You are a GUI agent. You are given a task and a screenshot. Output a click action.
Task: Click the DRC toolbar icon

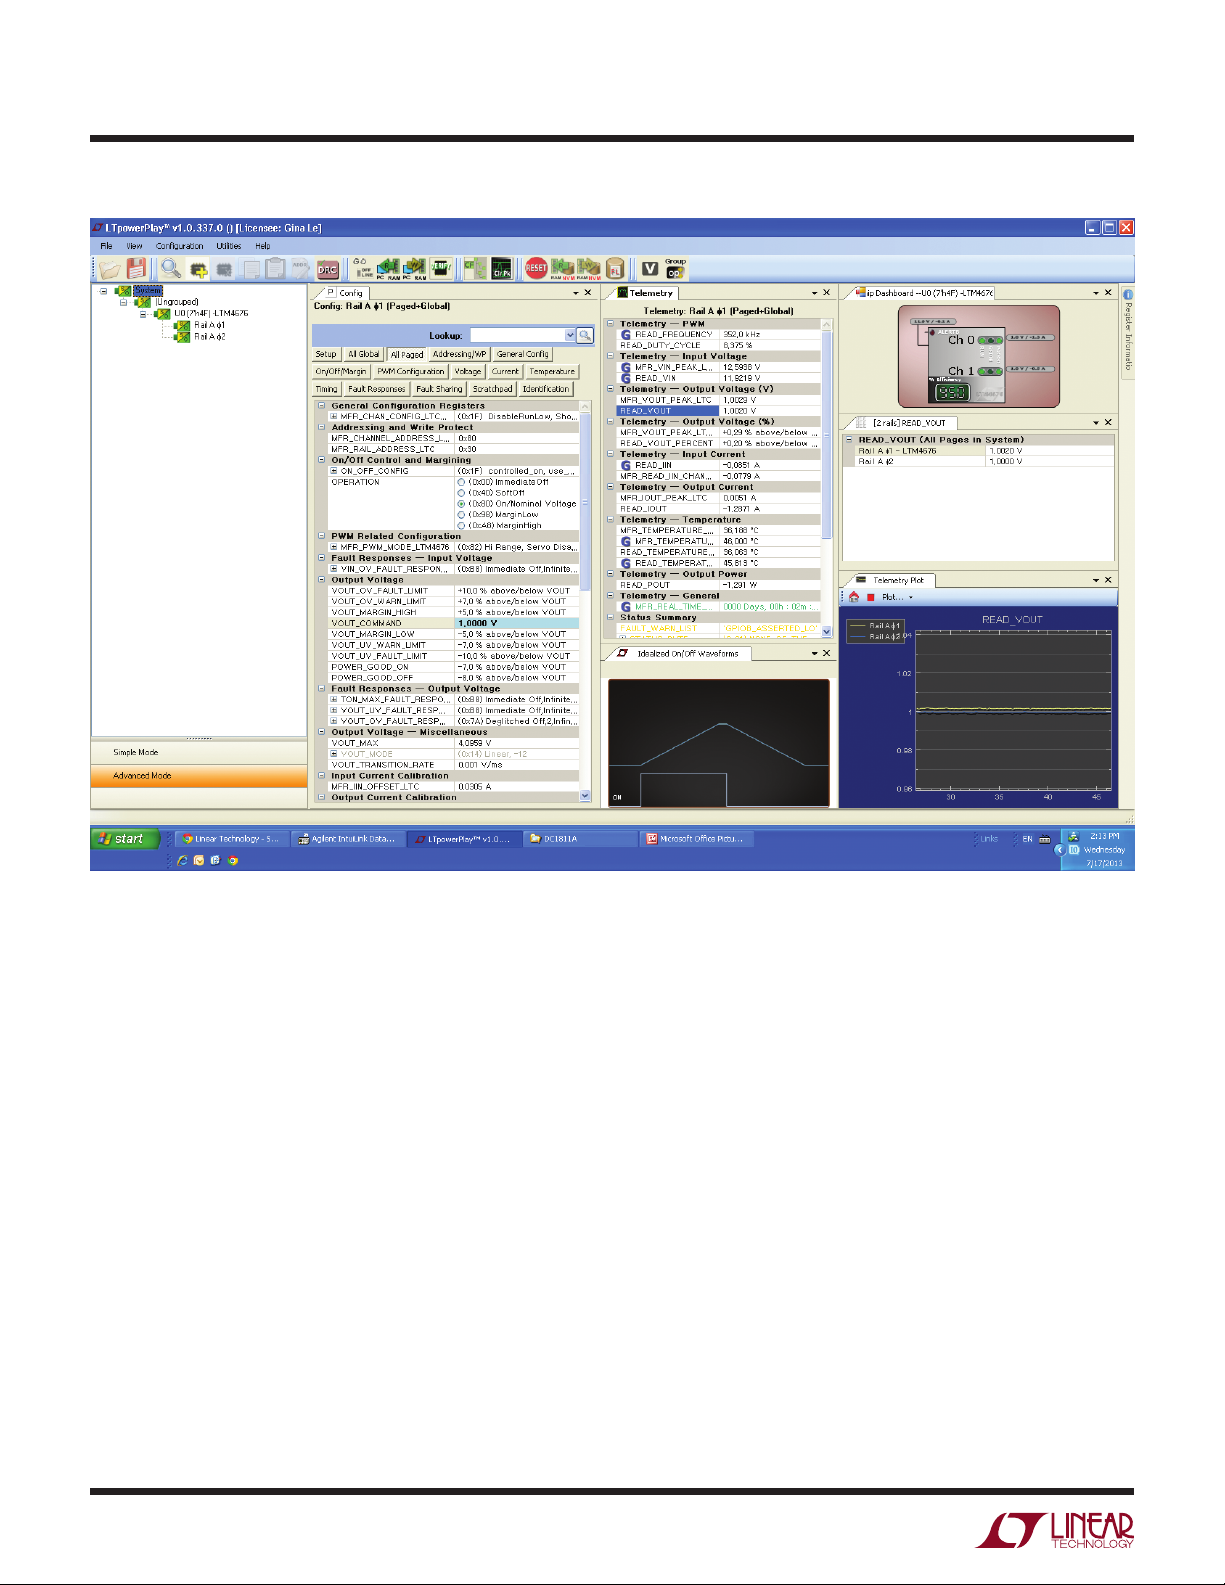(x=327, y=269)
